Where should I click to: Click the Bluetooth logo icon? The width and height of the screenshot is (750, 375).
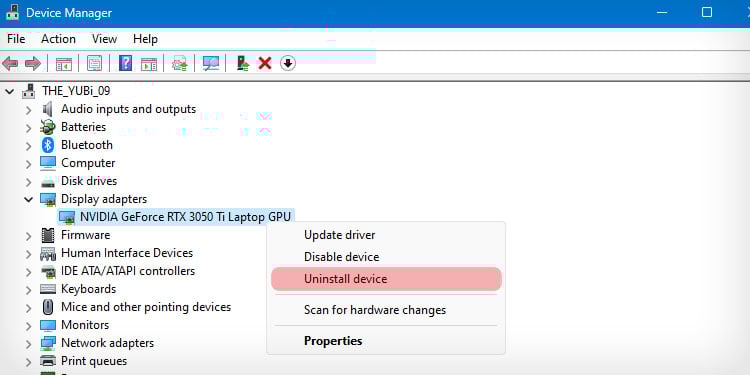click(x=47, y=145)
